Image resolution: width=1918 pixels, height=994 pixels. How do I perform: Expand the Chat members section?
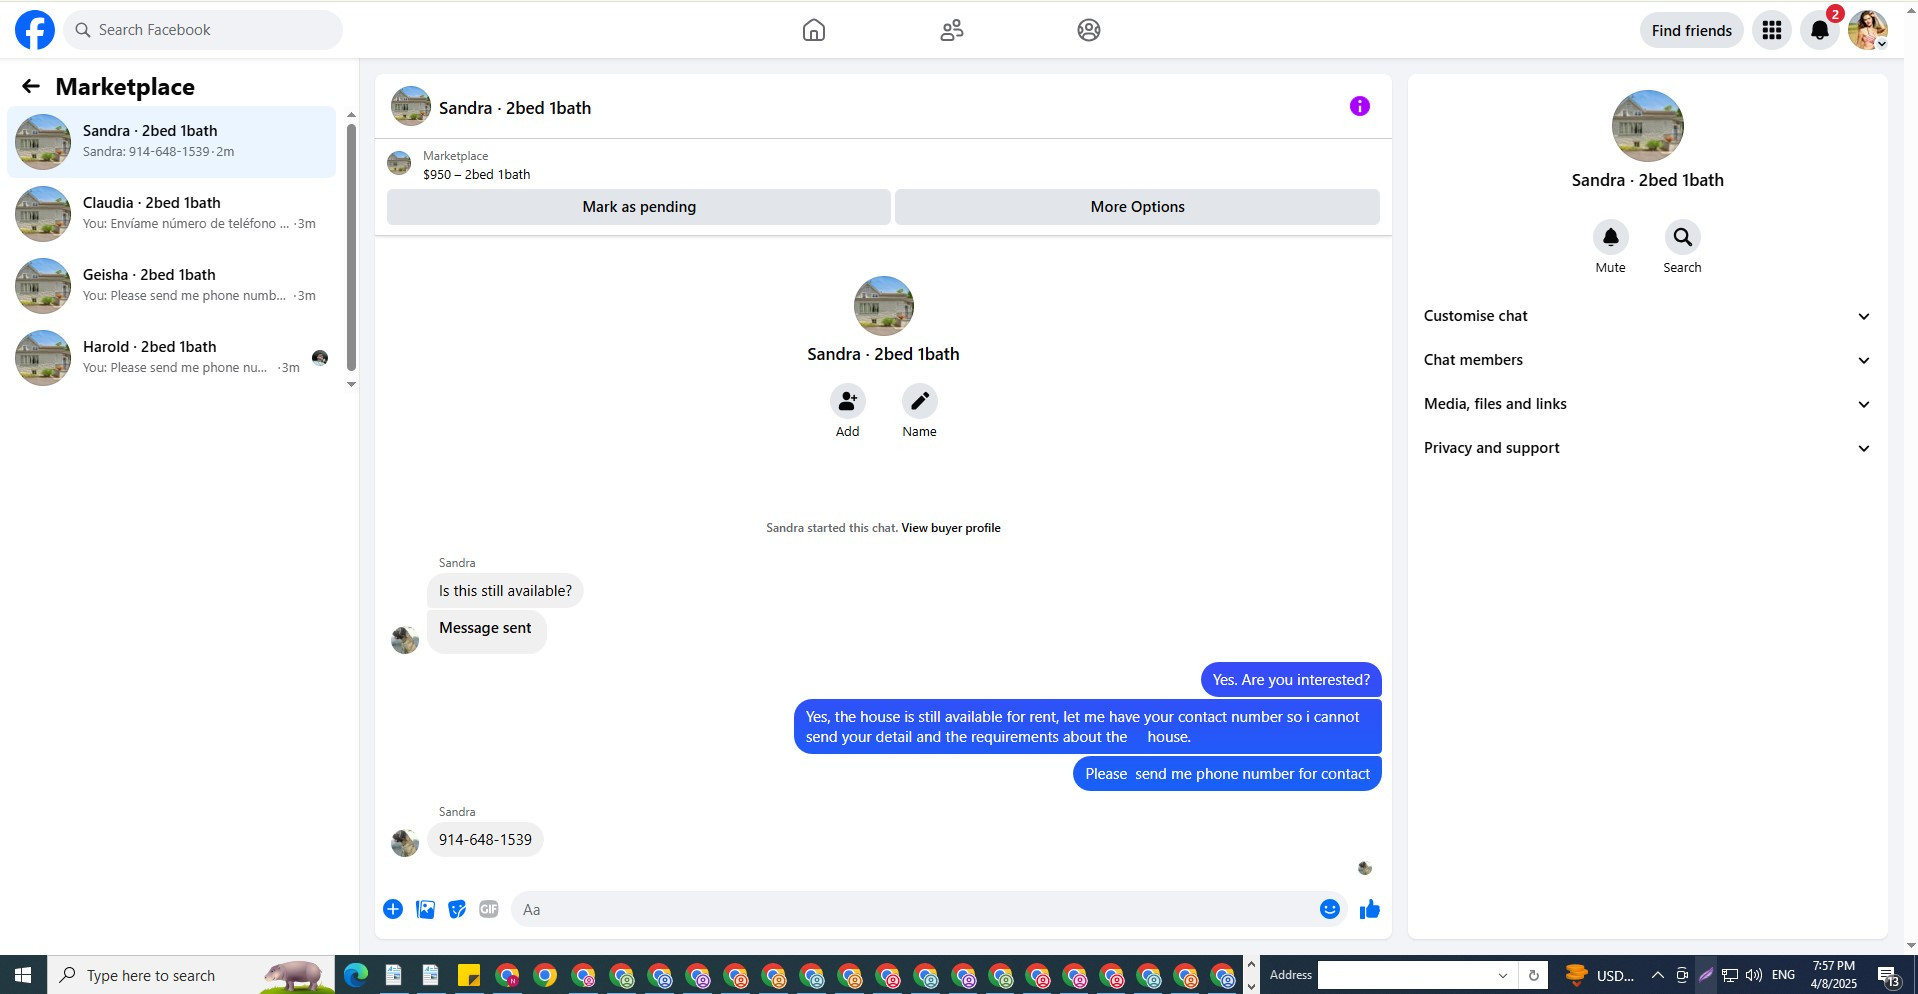[x=1647, y=360]
